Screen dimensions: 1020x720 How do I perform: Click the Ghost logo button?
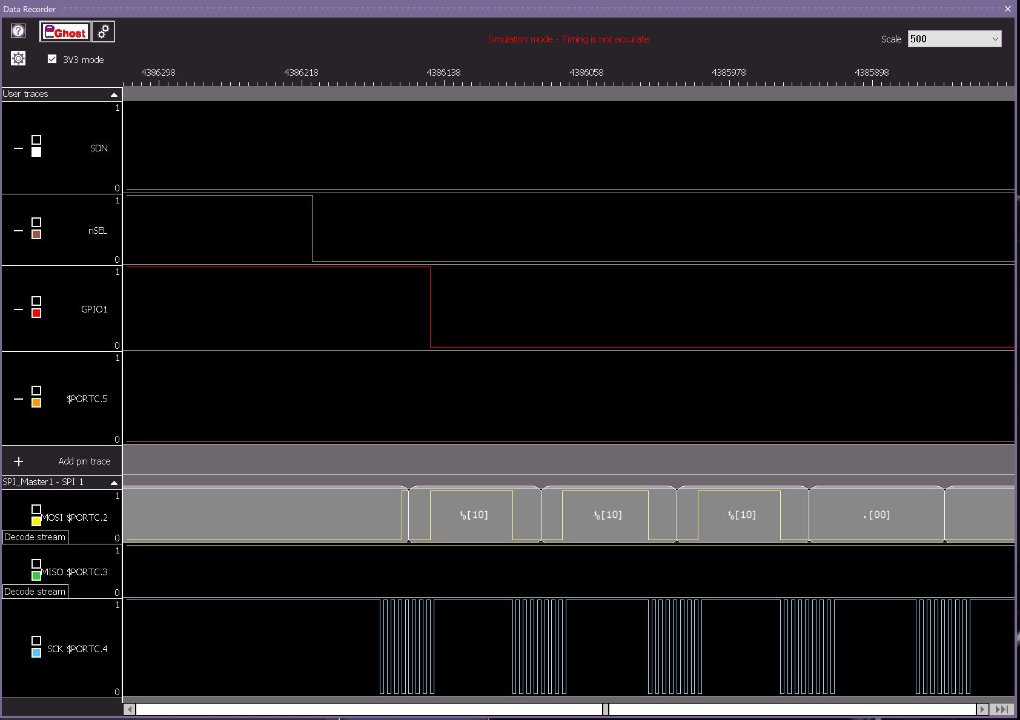[65, 32]
